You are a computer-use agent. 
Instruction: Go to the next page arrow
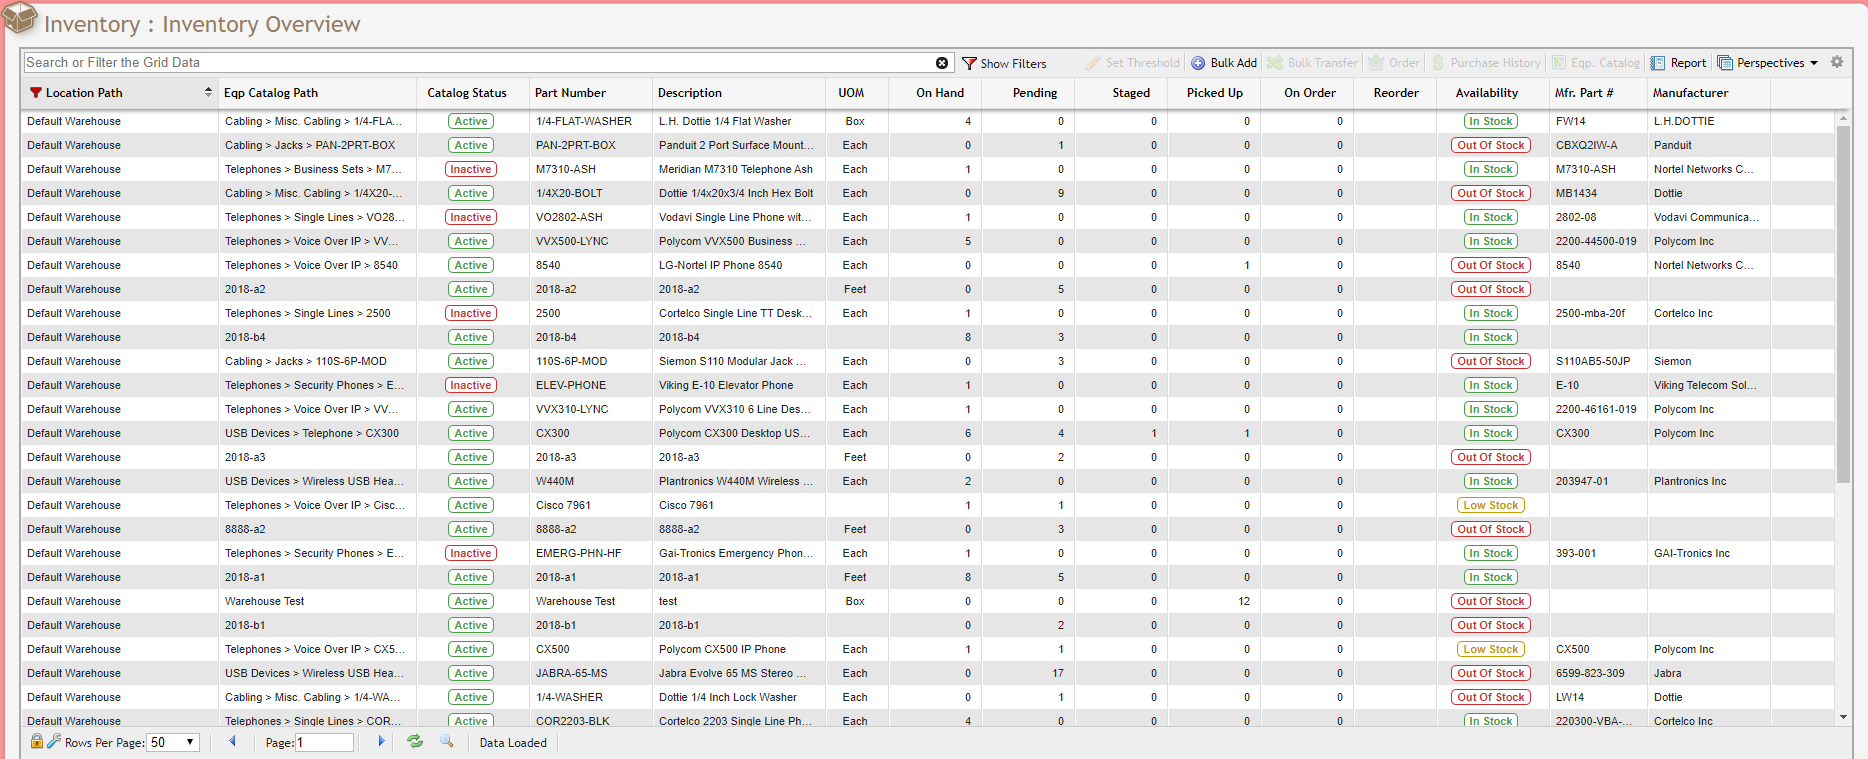(381, 742)
